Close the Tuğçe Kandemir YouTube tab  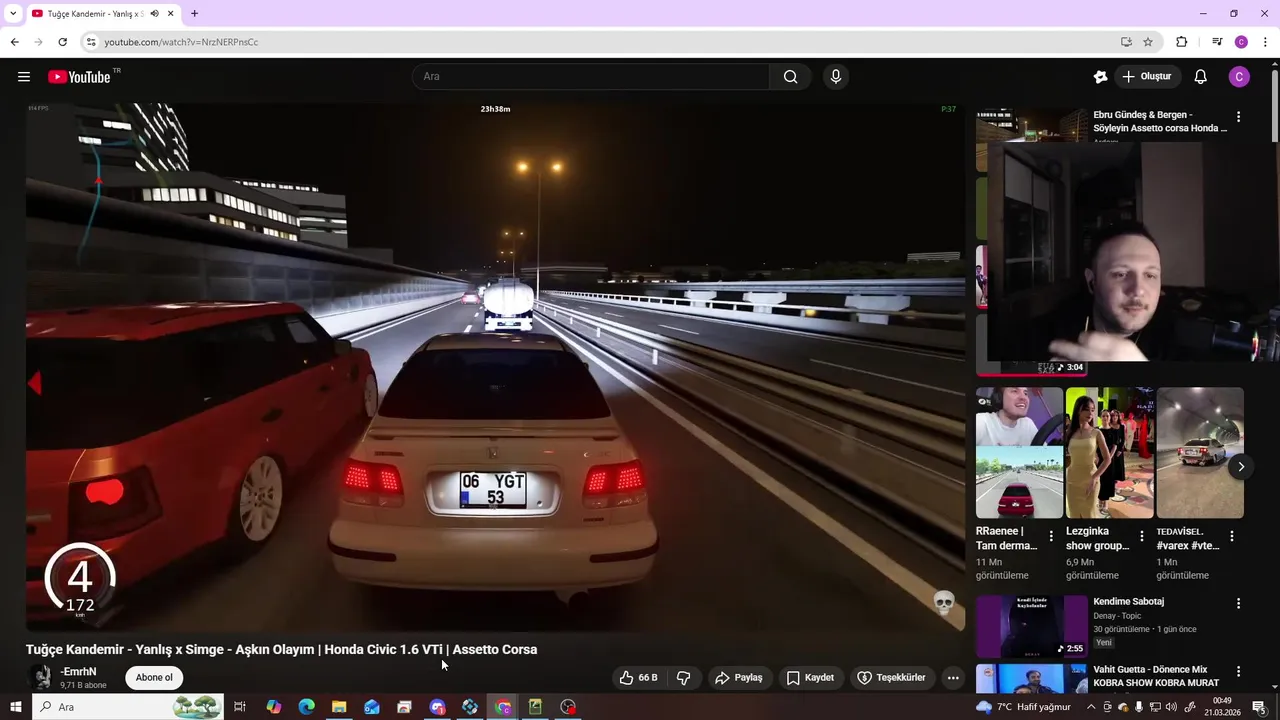(x=171, y=13)
